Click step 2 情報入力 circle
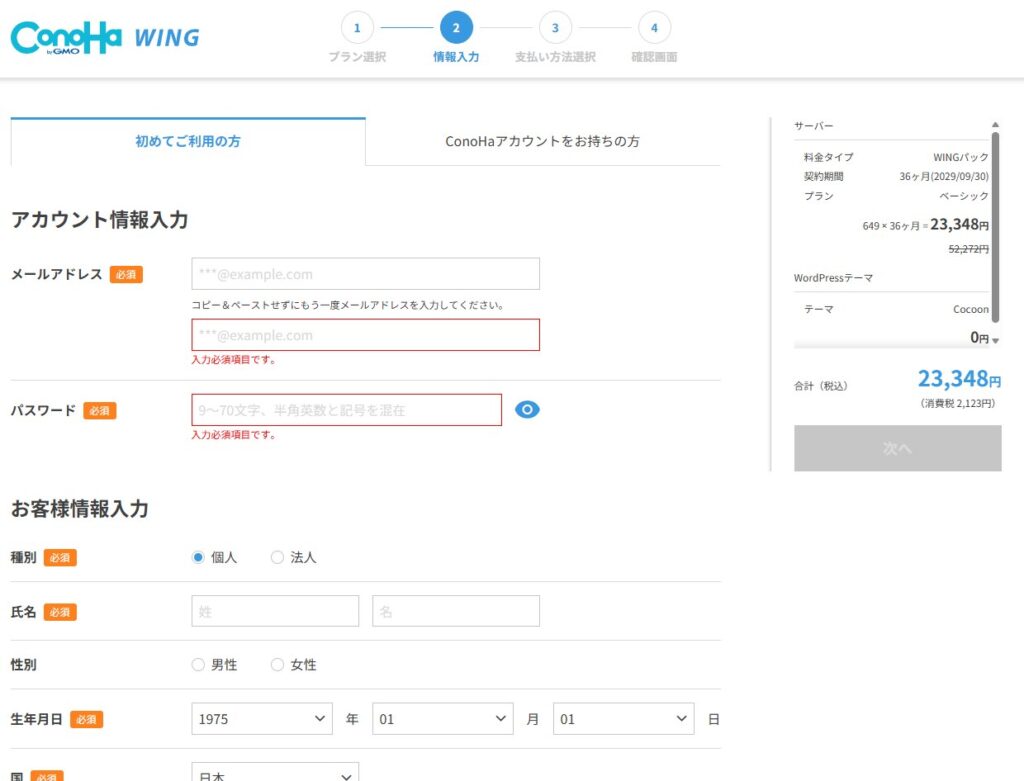Viewport: 1024px width, 781px height. pyautogui.click(x=456, y=28)
